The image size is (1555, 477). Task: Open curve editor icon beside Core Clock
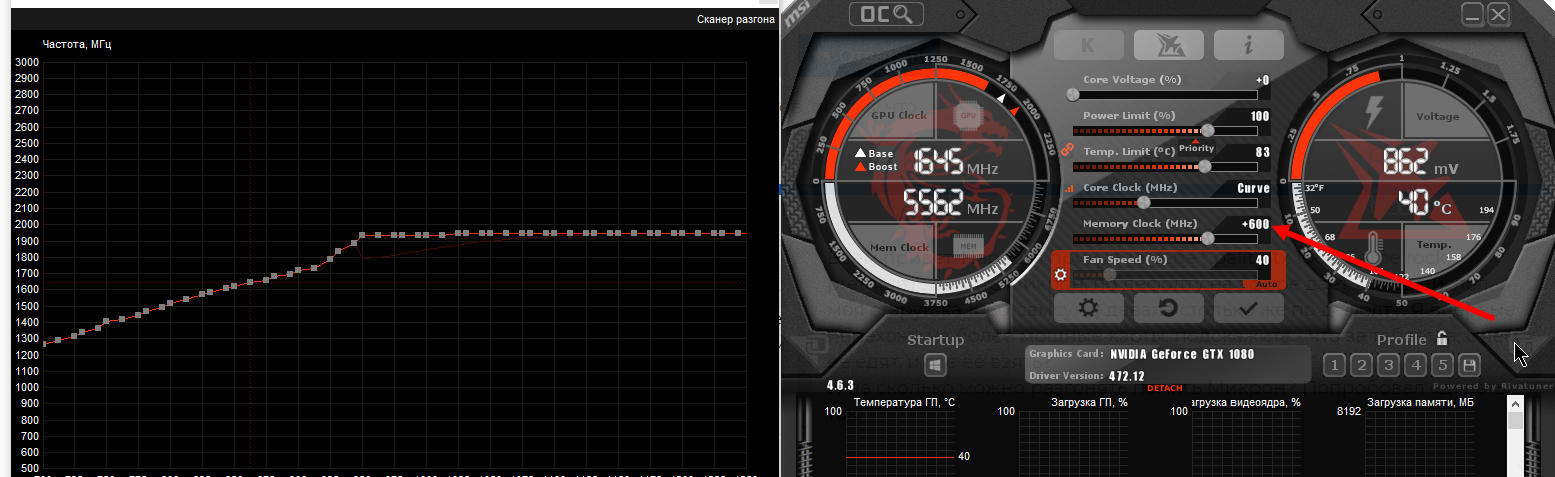coord(1069,188)
